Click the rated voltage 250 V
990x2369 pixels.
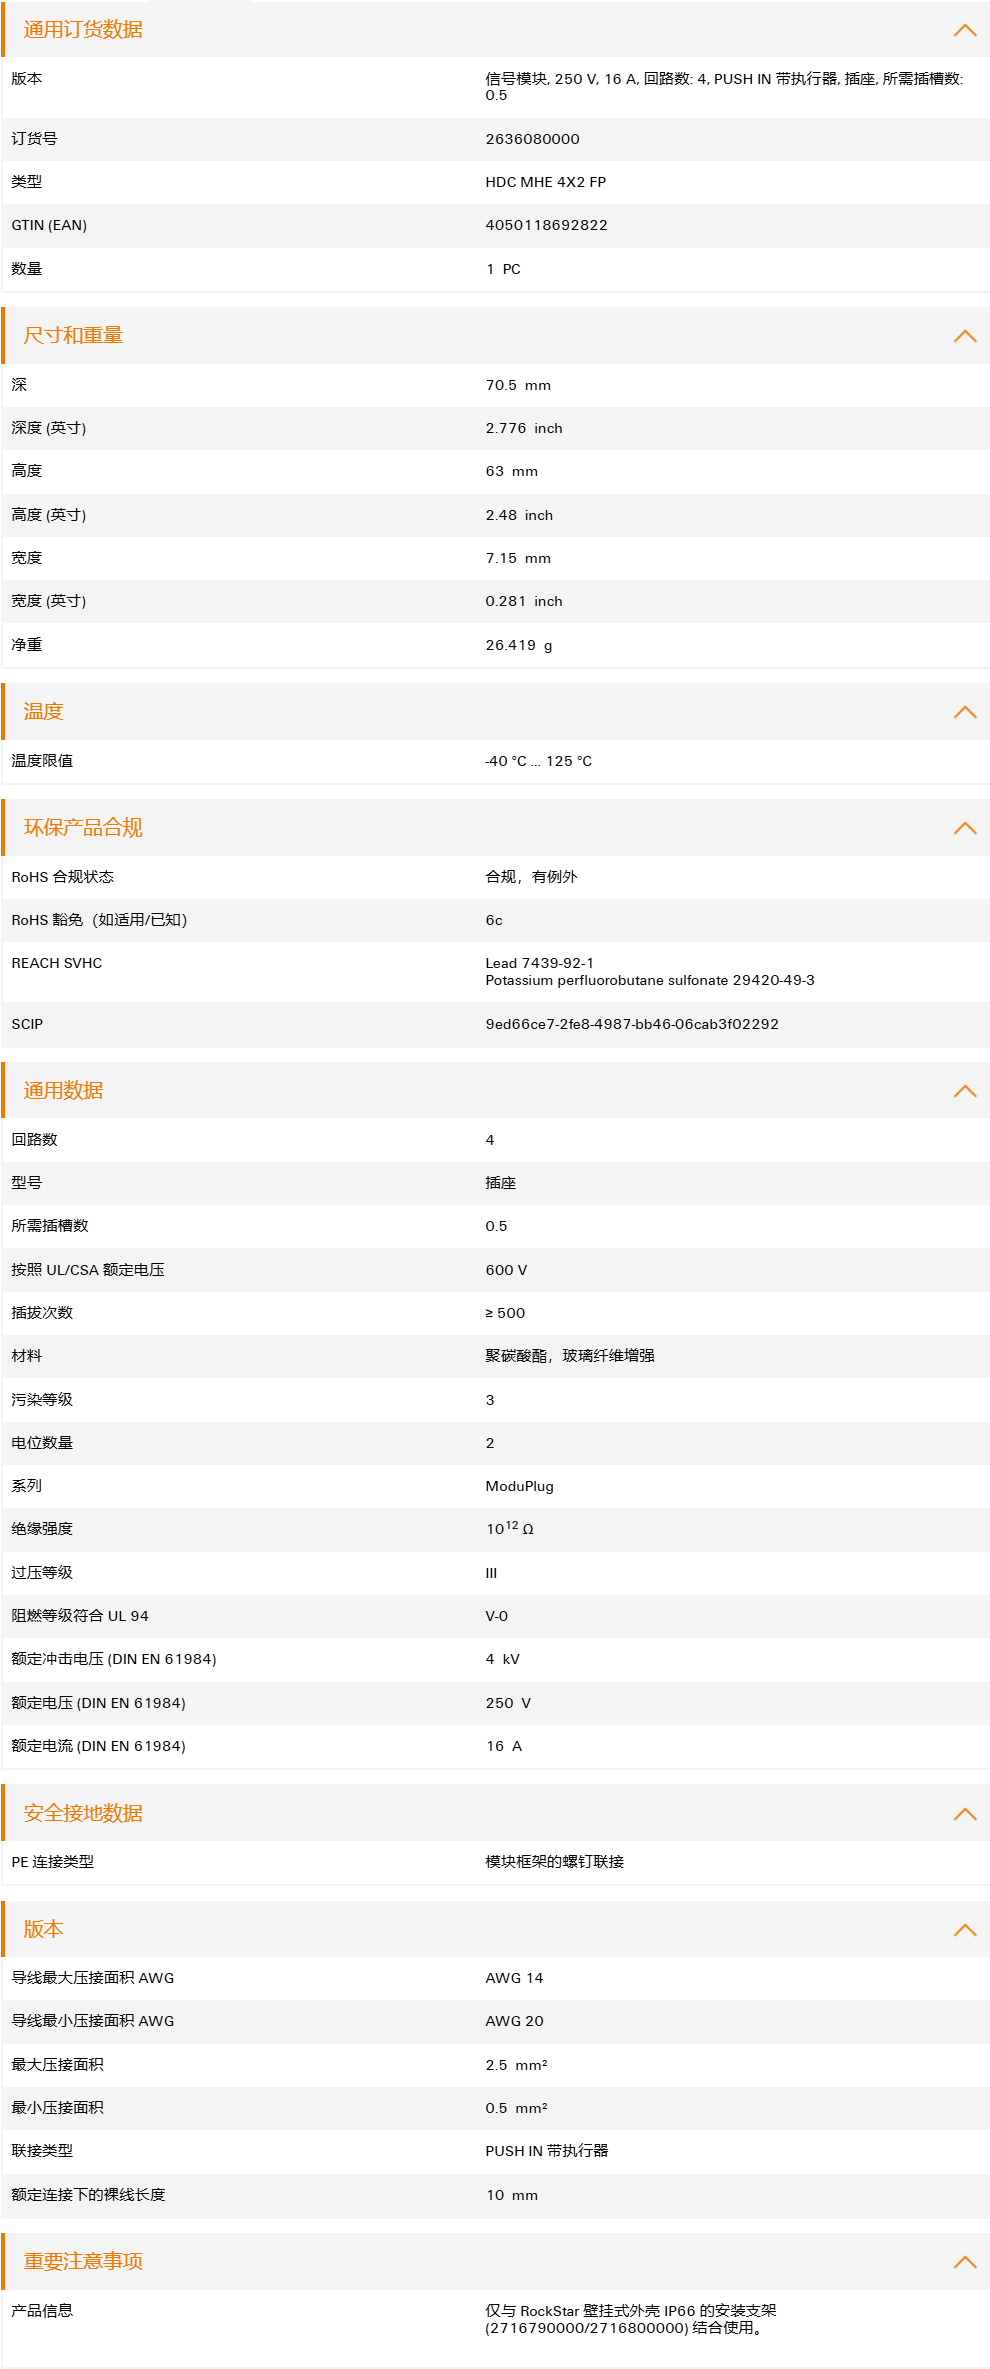[x=508, y=1703]
